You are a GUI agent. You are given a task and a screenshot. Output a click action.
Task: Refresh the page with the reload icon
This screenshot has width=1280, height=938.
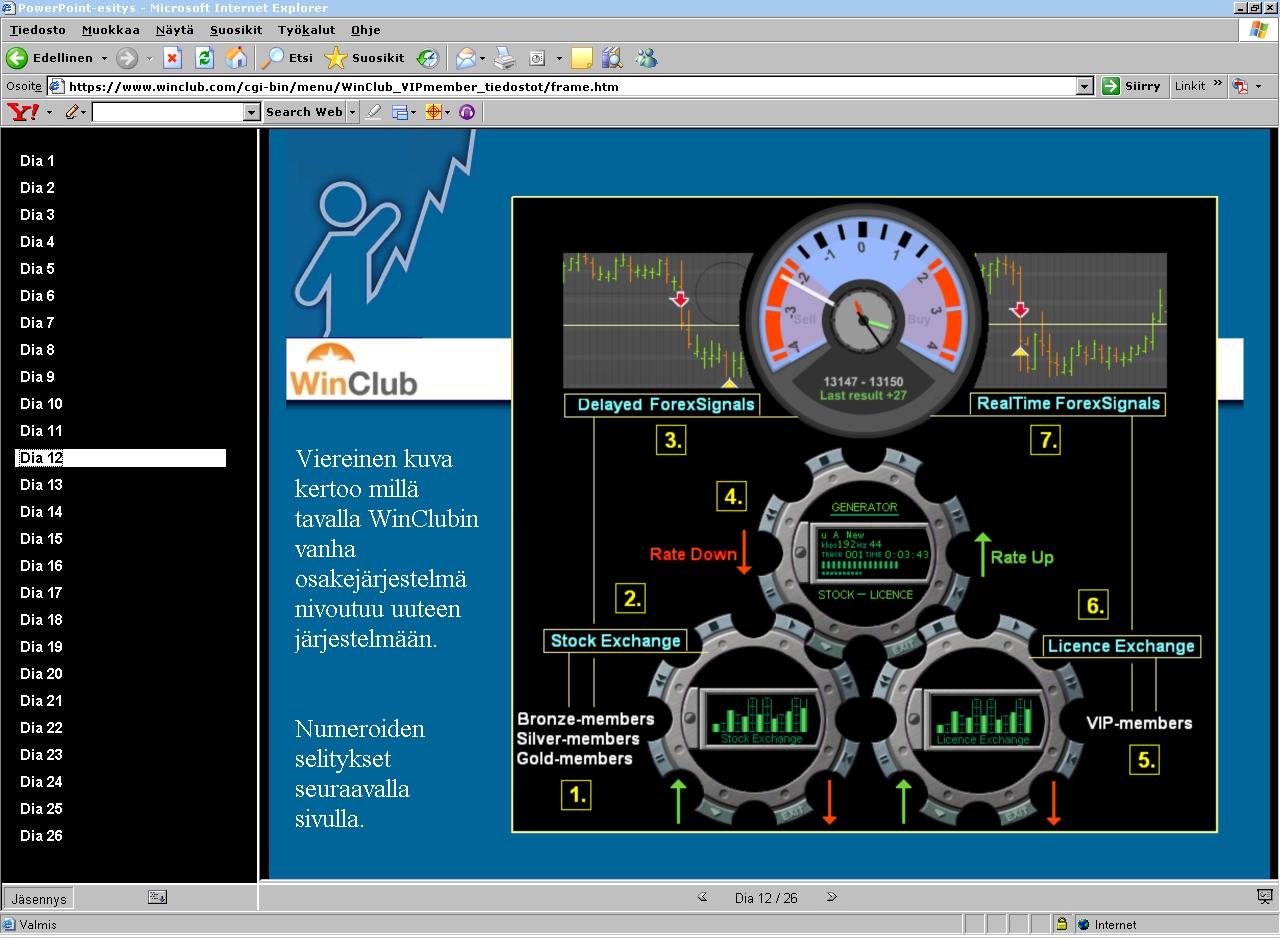204,58
